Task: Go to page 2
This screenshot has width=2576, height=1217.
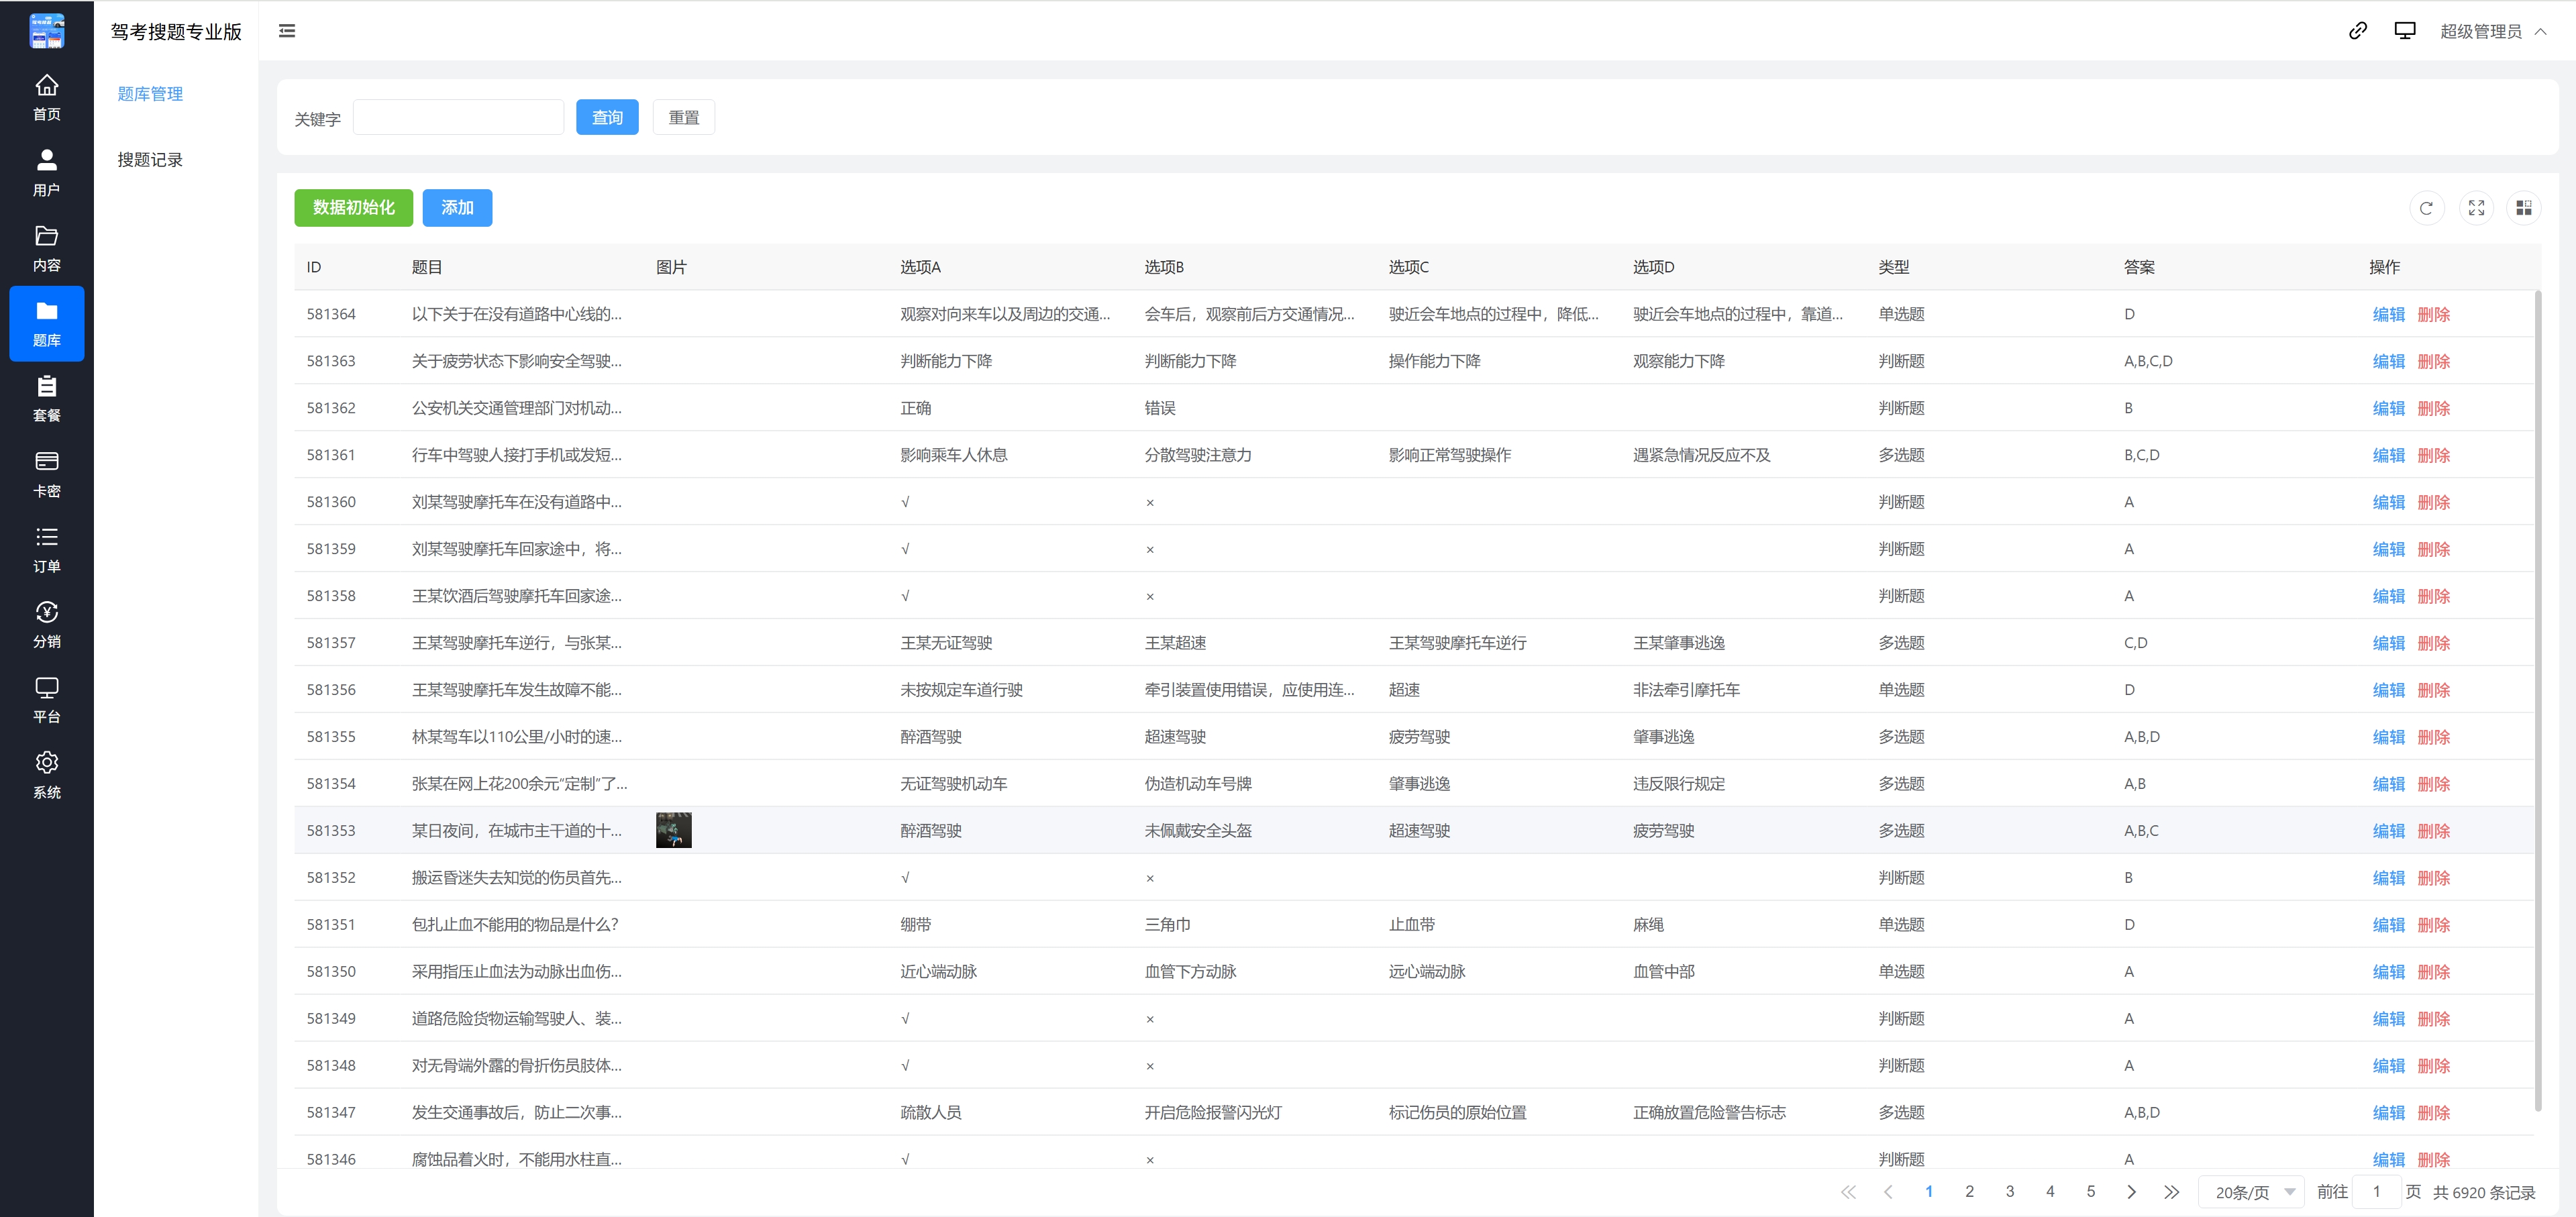Action: coord(1969,1192)
